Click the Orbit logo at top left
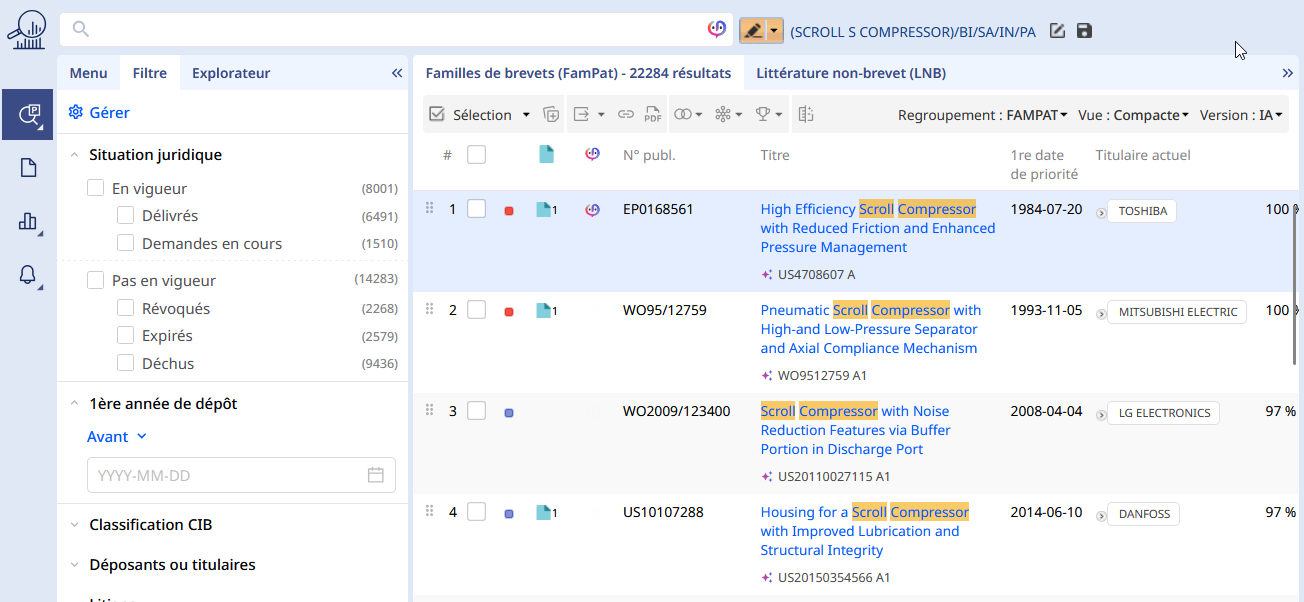This screenshot has width=1304, height=602. [x=27, y=30]
